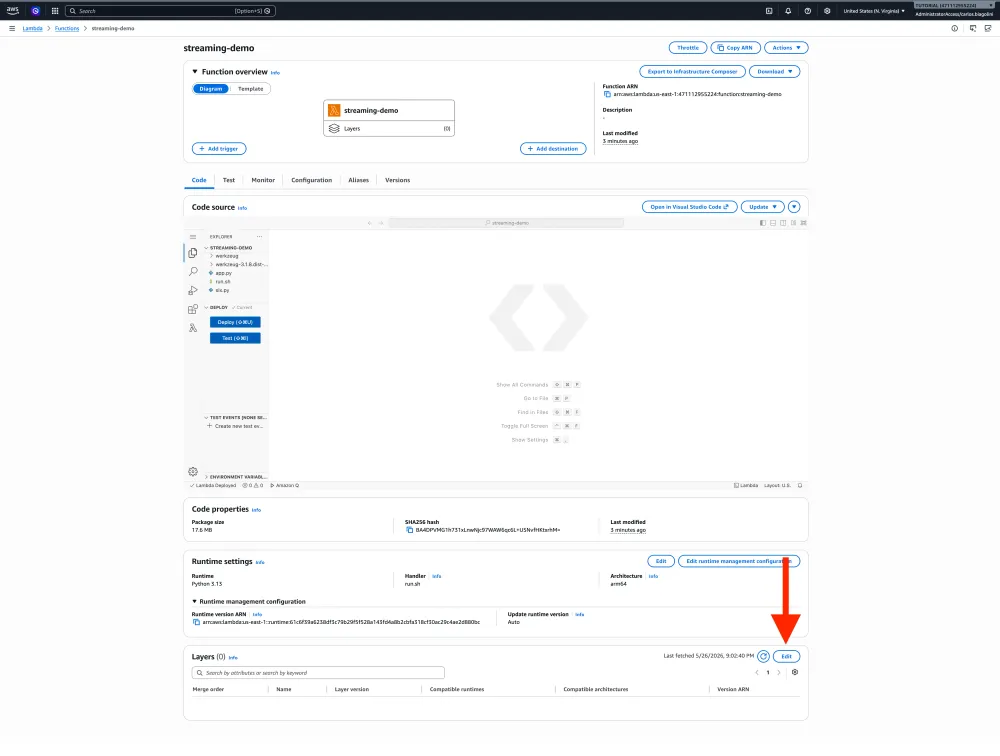
Task: Click the blue Deploy button in editor
Action: coord(235,322)
